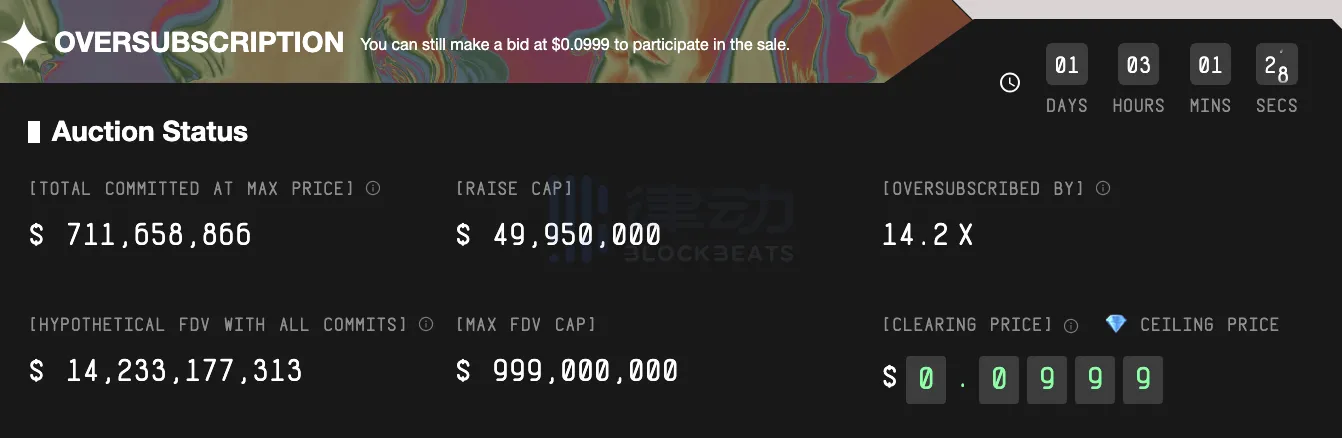This screenshot has height=438, width=1342.
Task: Select the Days countdown tile
Action: 1066,66
